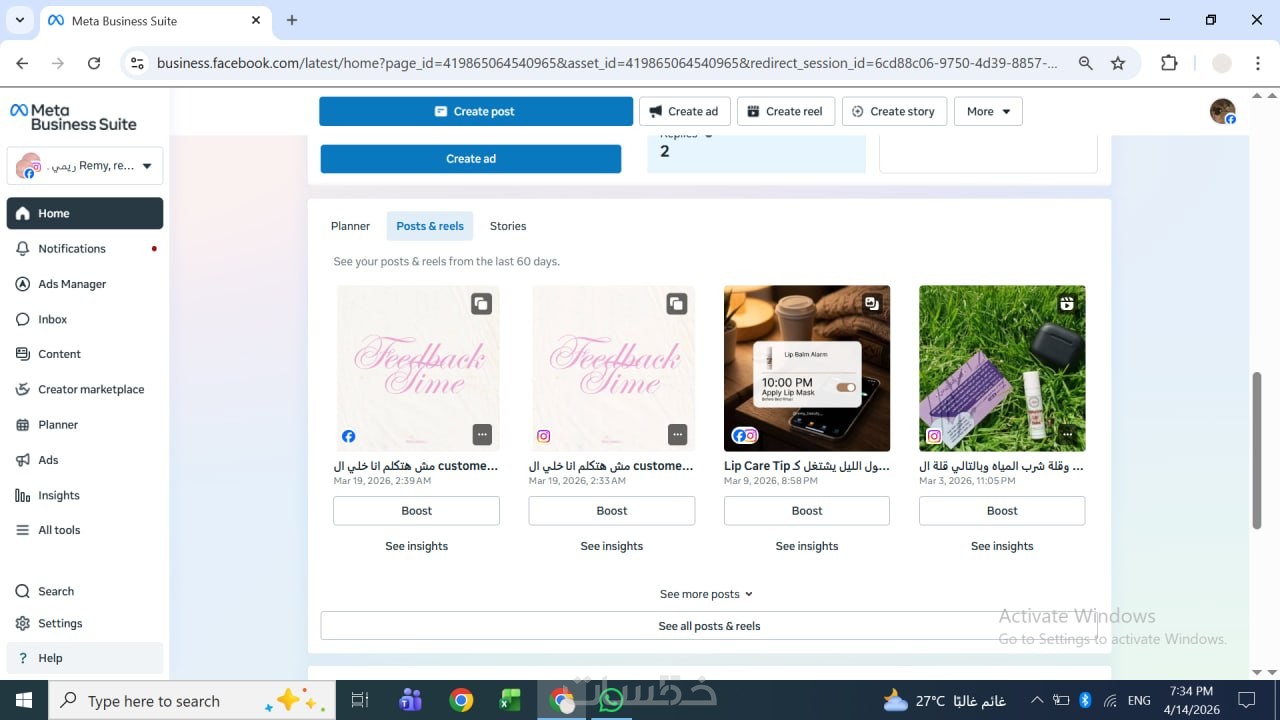The image size is (1280, 720).
Task: Open All tools menu in sidebar
Action: pyautogui.click(x=85, y=530)
